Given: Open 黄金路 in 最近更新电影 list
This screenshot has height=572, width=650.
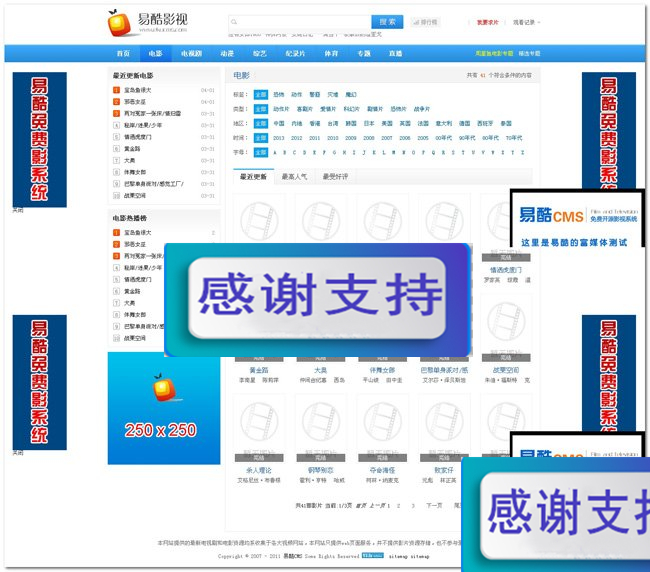Looking at the screenshot, I should 132,148.
